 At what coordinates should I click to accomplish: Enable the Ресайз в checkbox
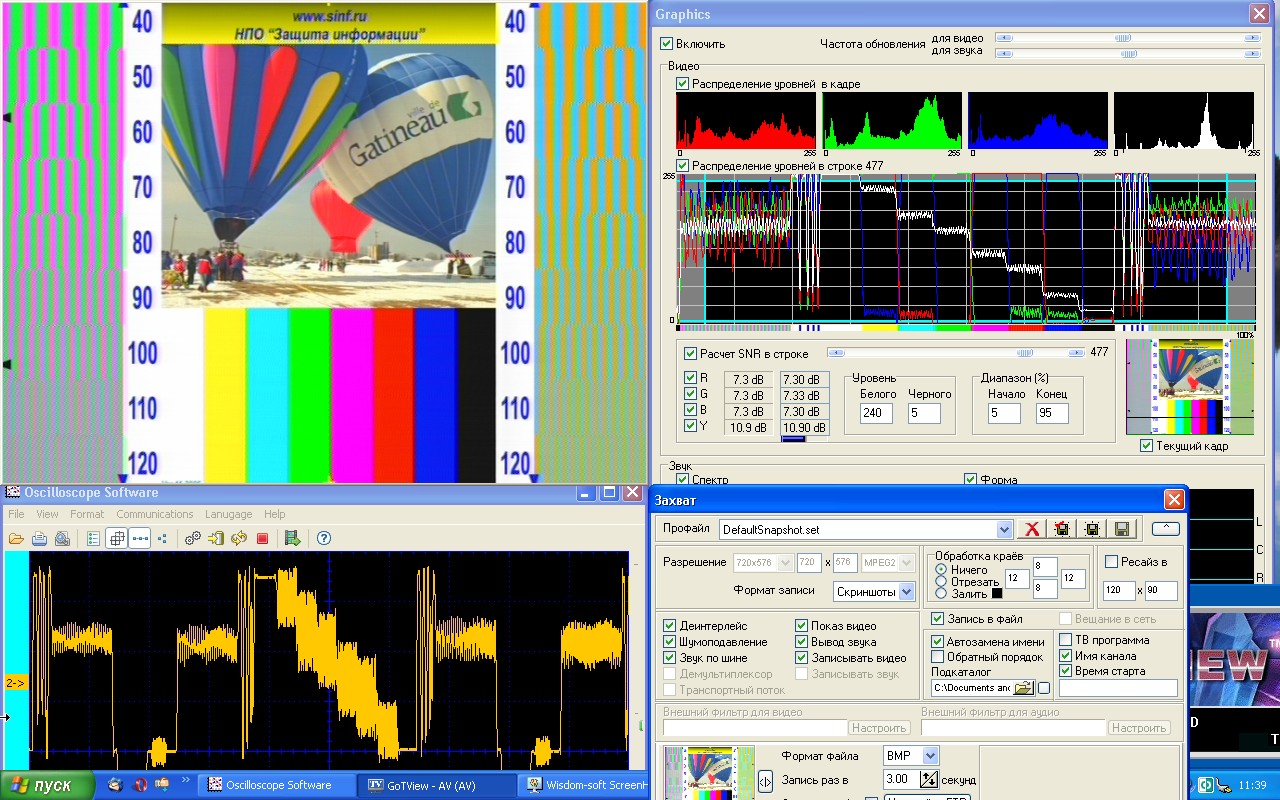[x=1111, y=562]
